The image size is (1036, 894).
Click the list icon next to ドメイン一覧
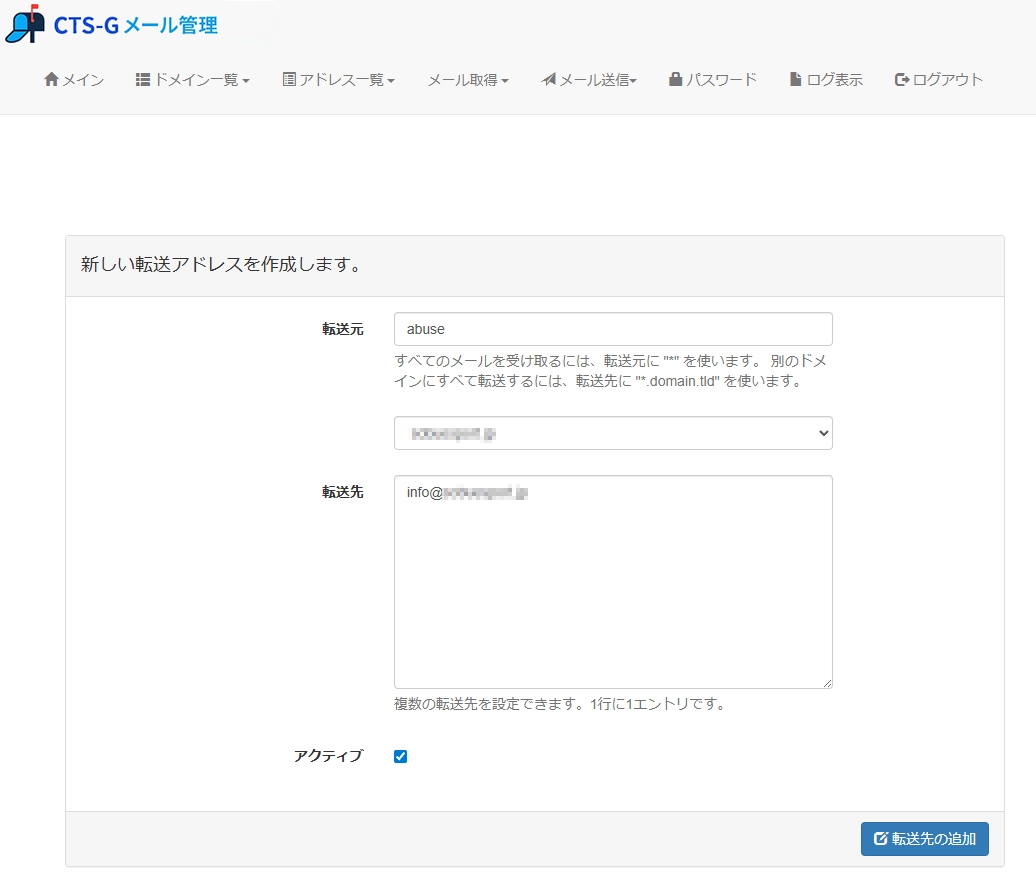(x=140, y=78)
